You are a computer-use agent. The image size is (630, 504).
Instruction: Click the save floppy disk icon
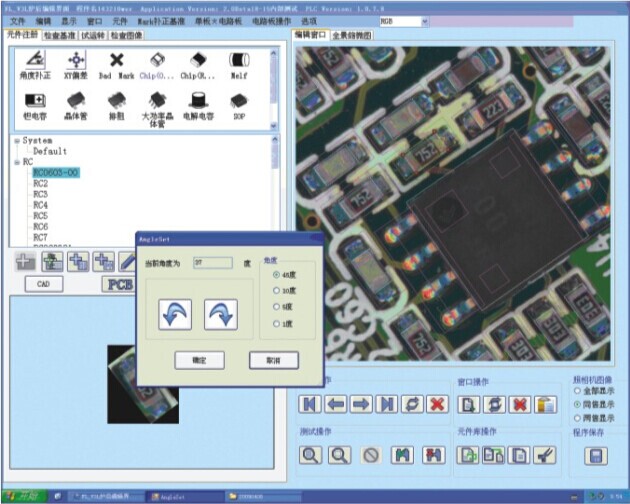(x=597, y=455)
